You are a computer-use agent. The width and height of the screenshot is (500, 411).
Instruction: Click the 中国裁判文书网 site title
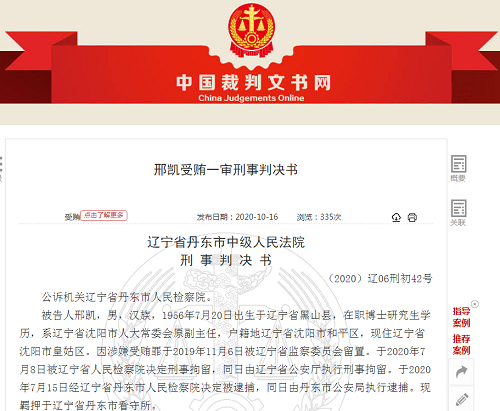point(253,83)
